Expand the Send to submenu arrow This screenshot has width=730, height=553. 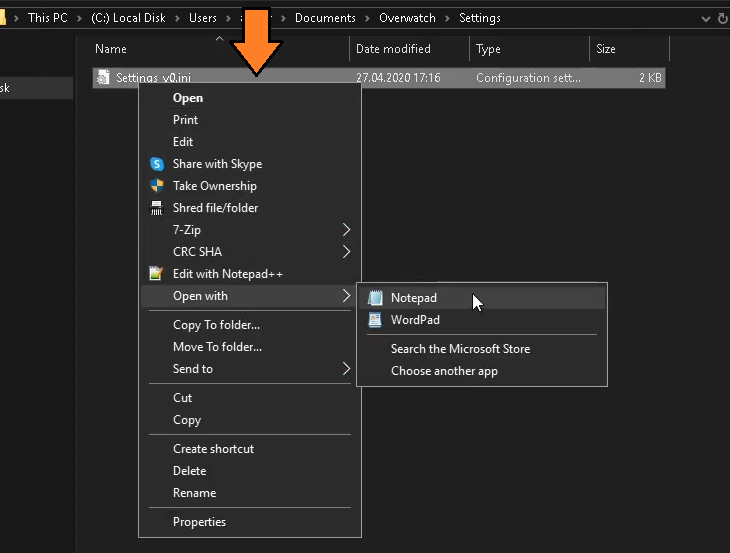pos(346,369)
